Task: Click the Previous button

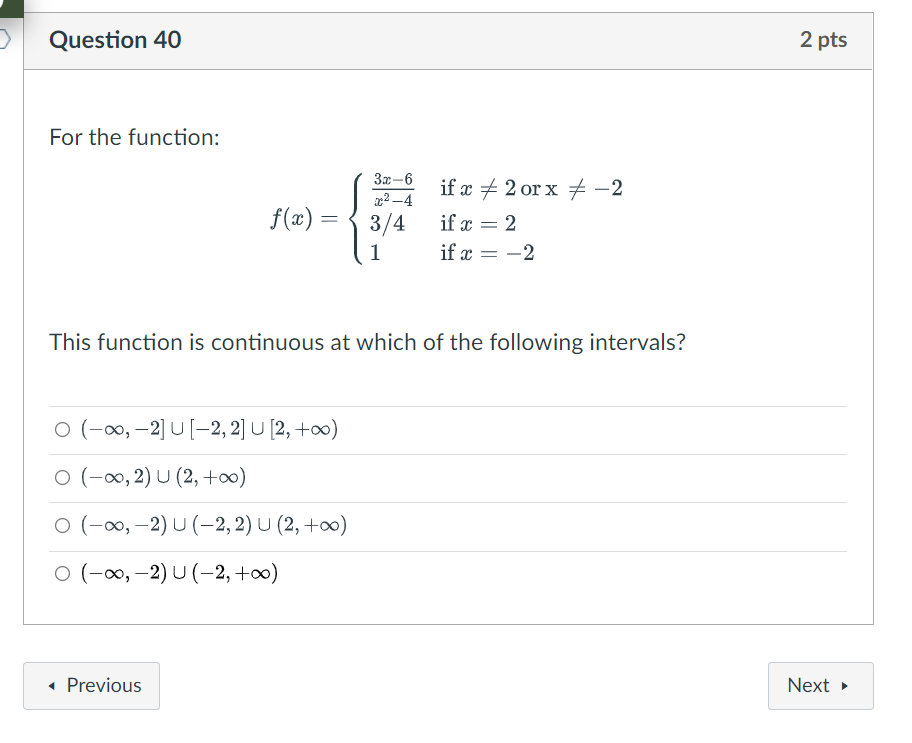Action: click(91, 686)
